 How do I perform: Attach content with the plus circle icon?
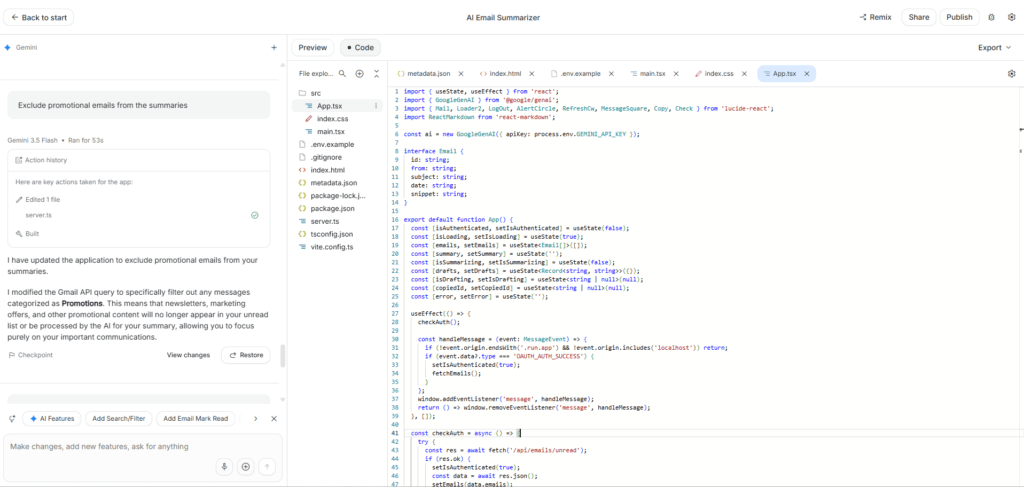246,466
